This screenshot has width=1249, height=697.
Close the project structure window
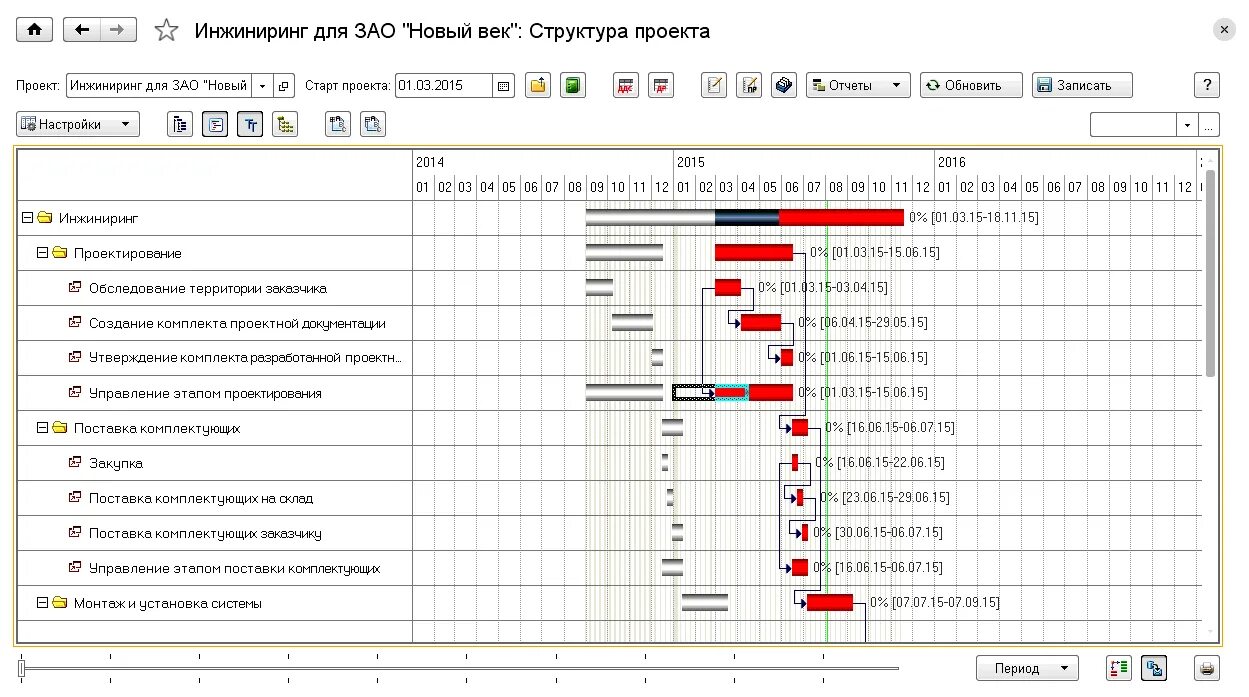(1225, 30)
